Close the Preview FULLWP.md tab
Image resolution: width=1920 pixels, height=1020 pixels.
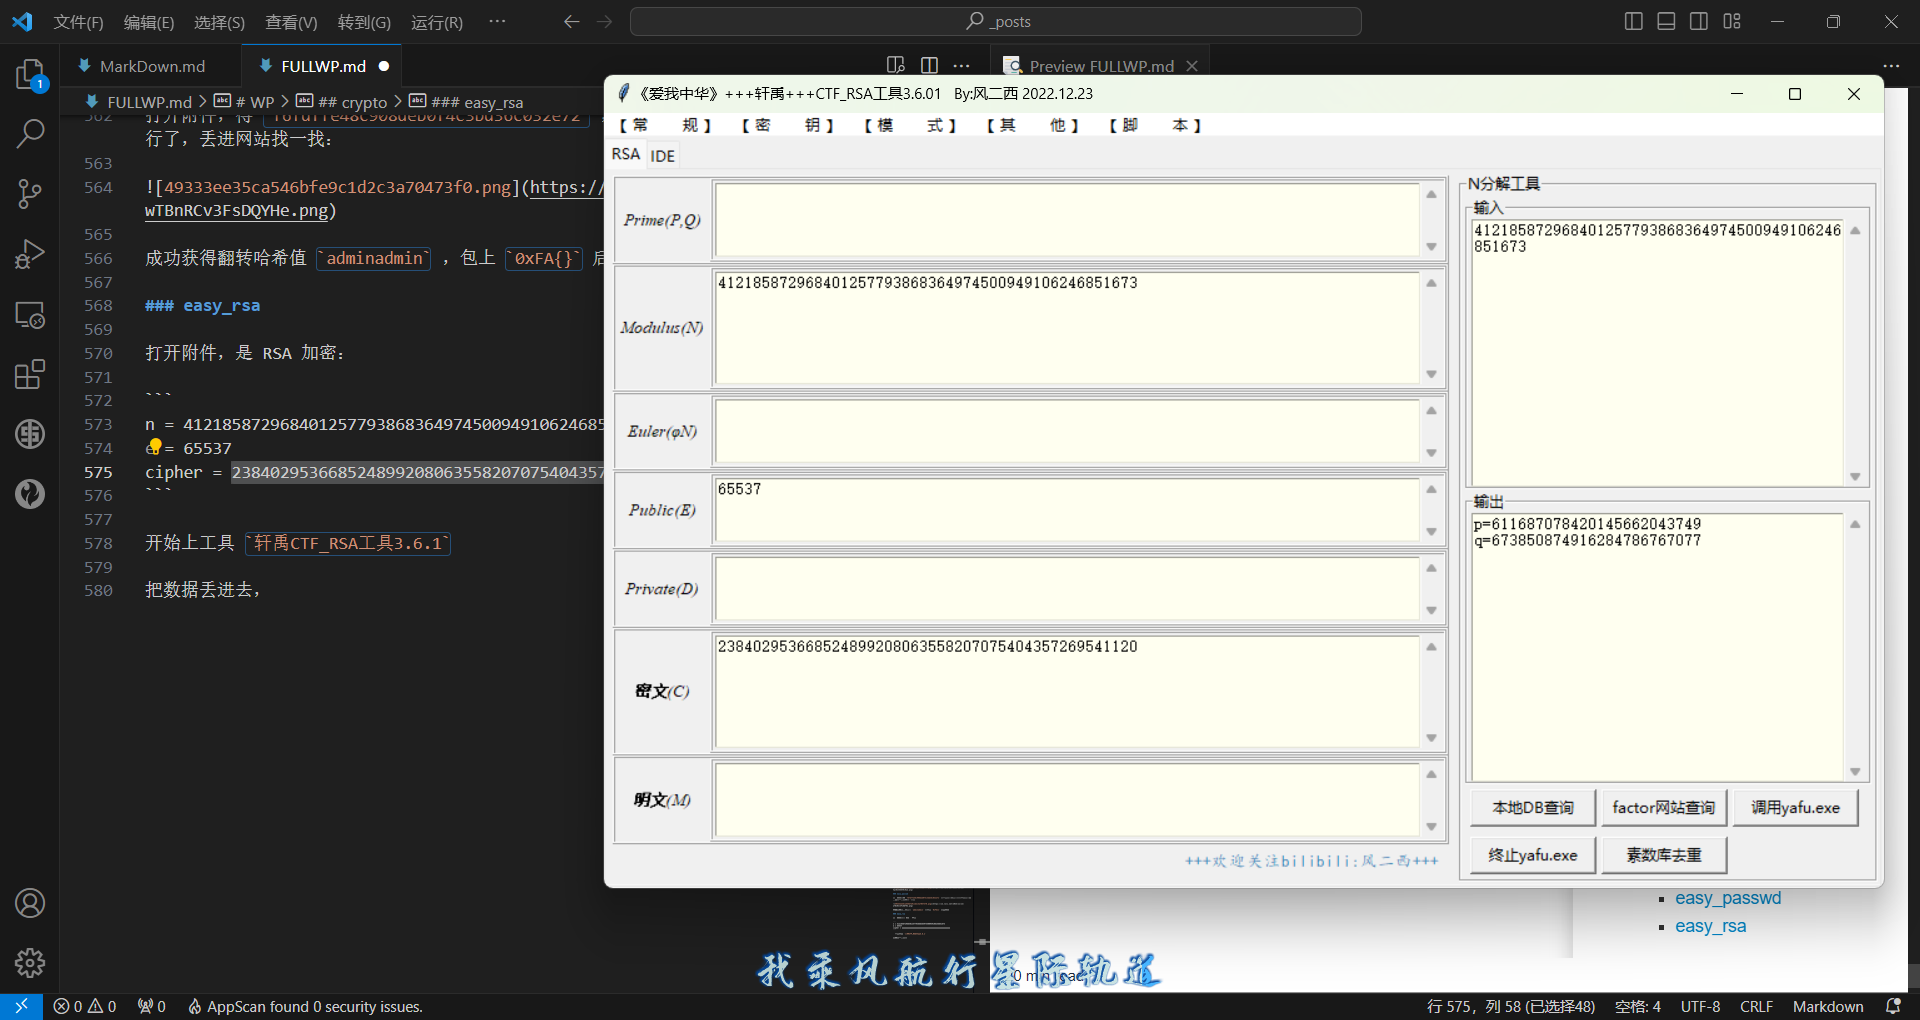pyautogui.click(x=1192, y=66)
